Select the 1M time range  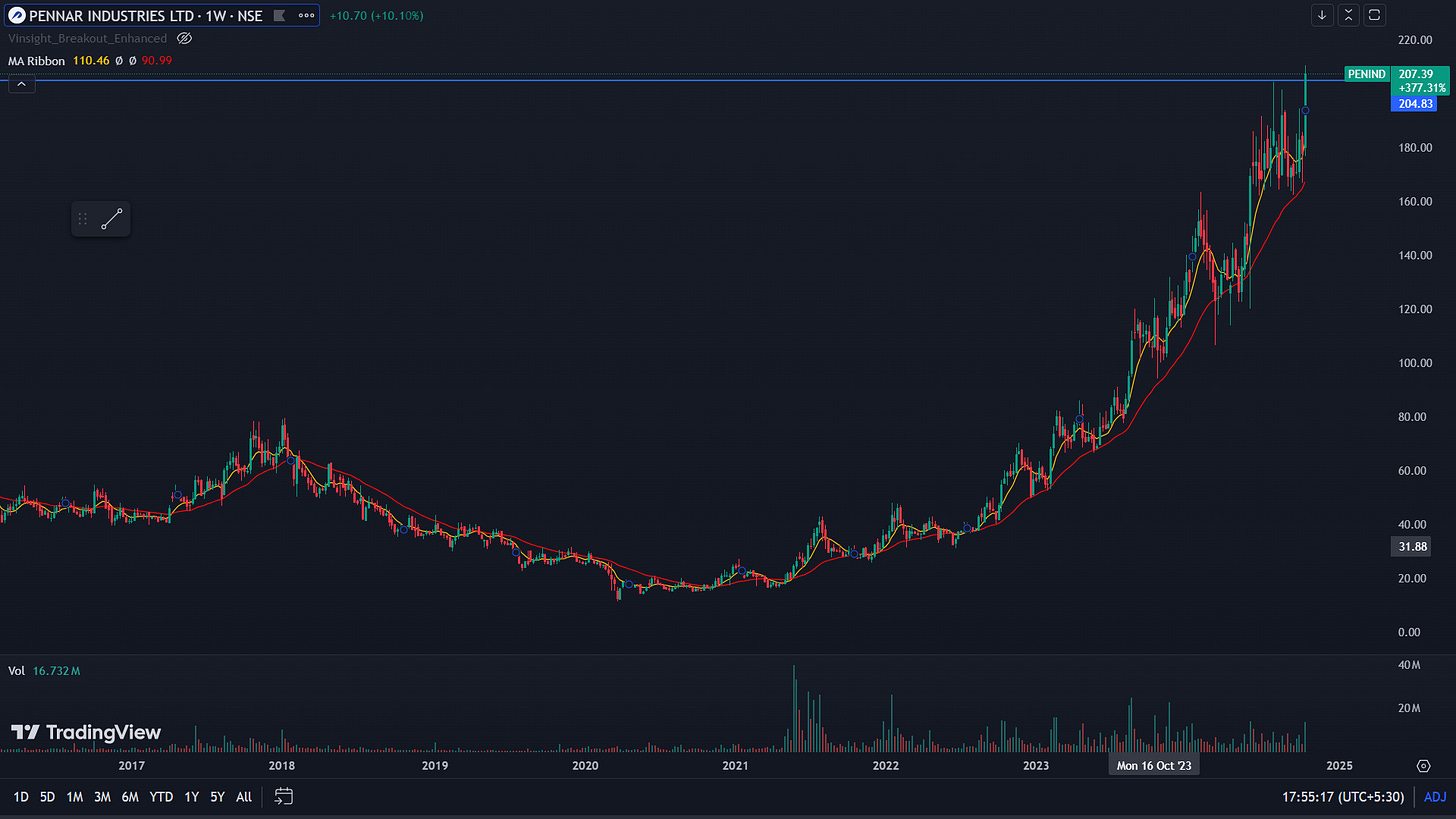click(x=75, y=797)
